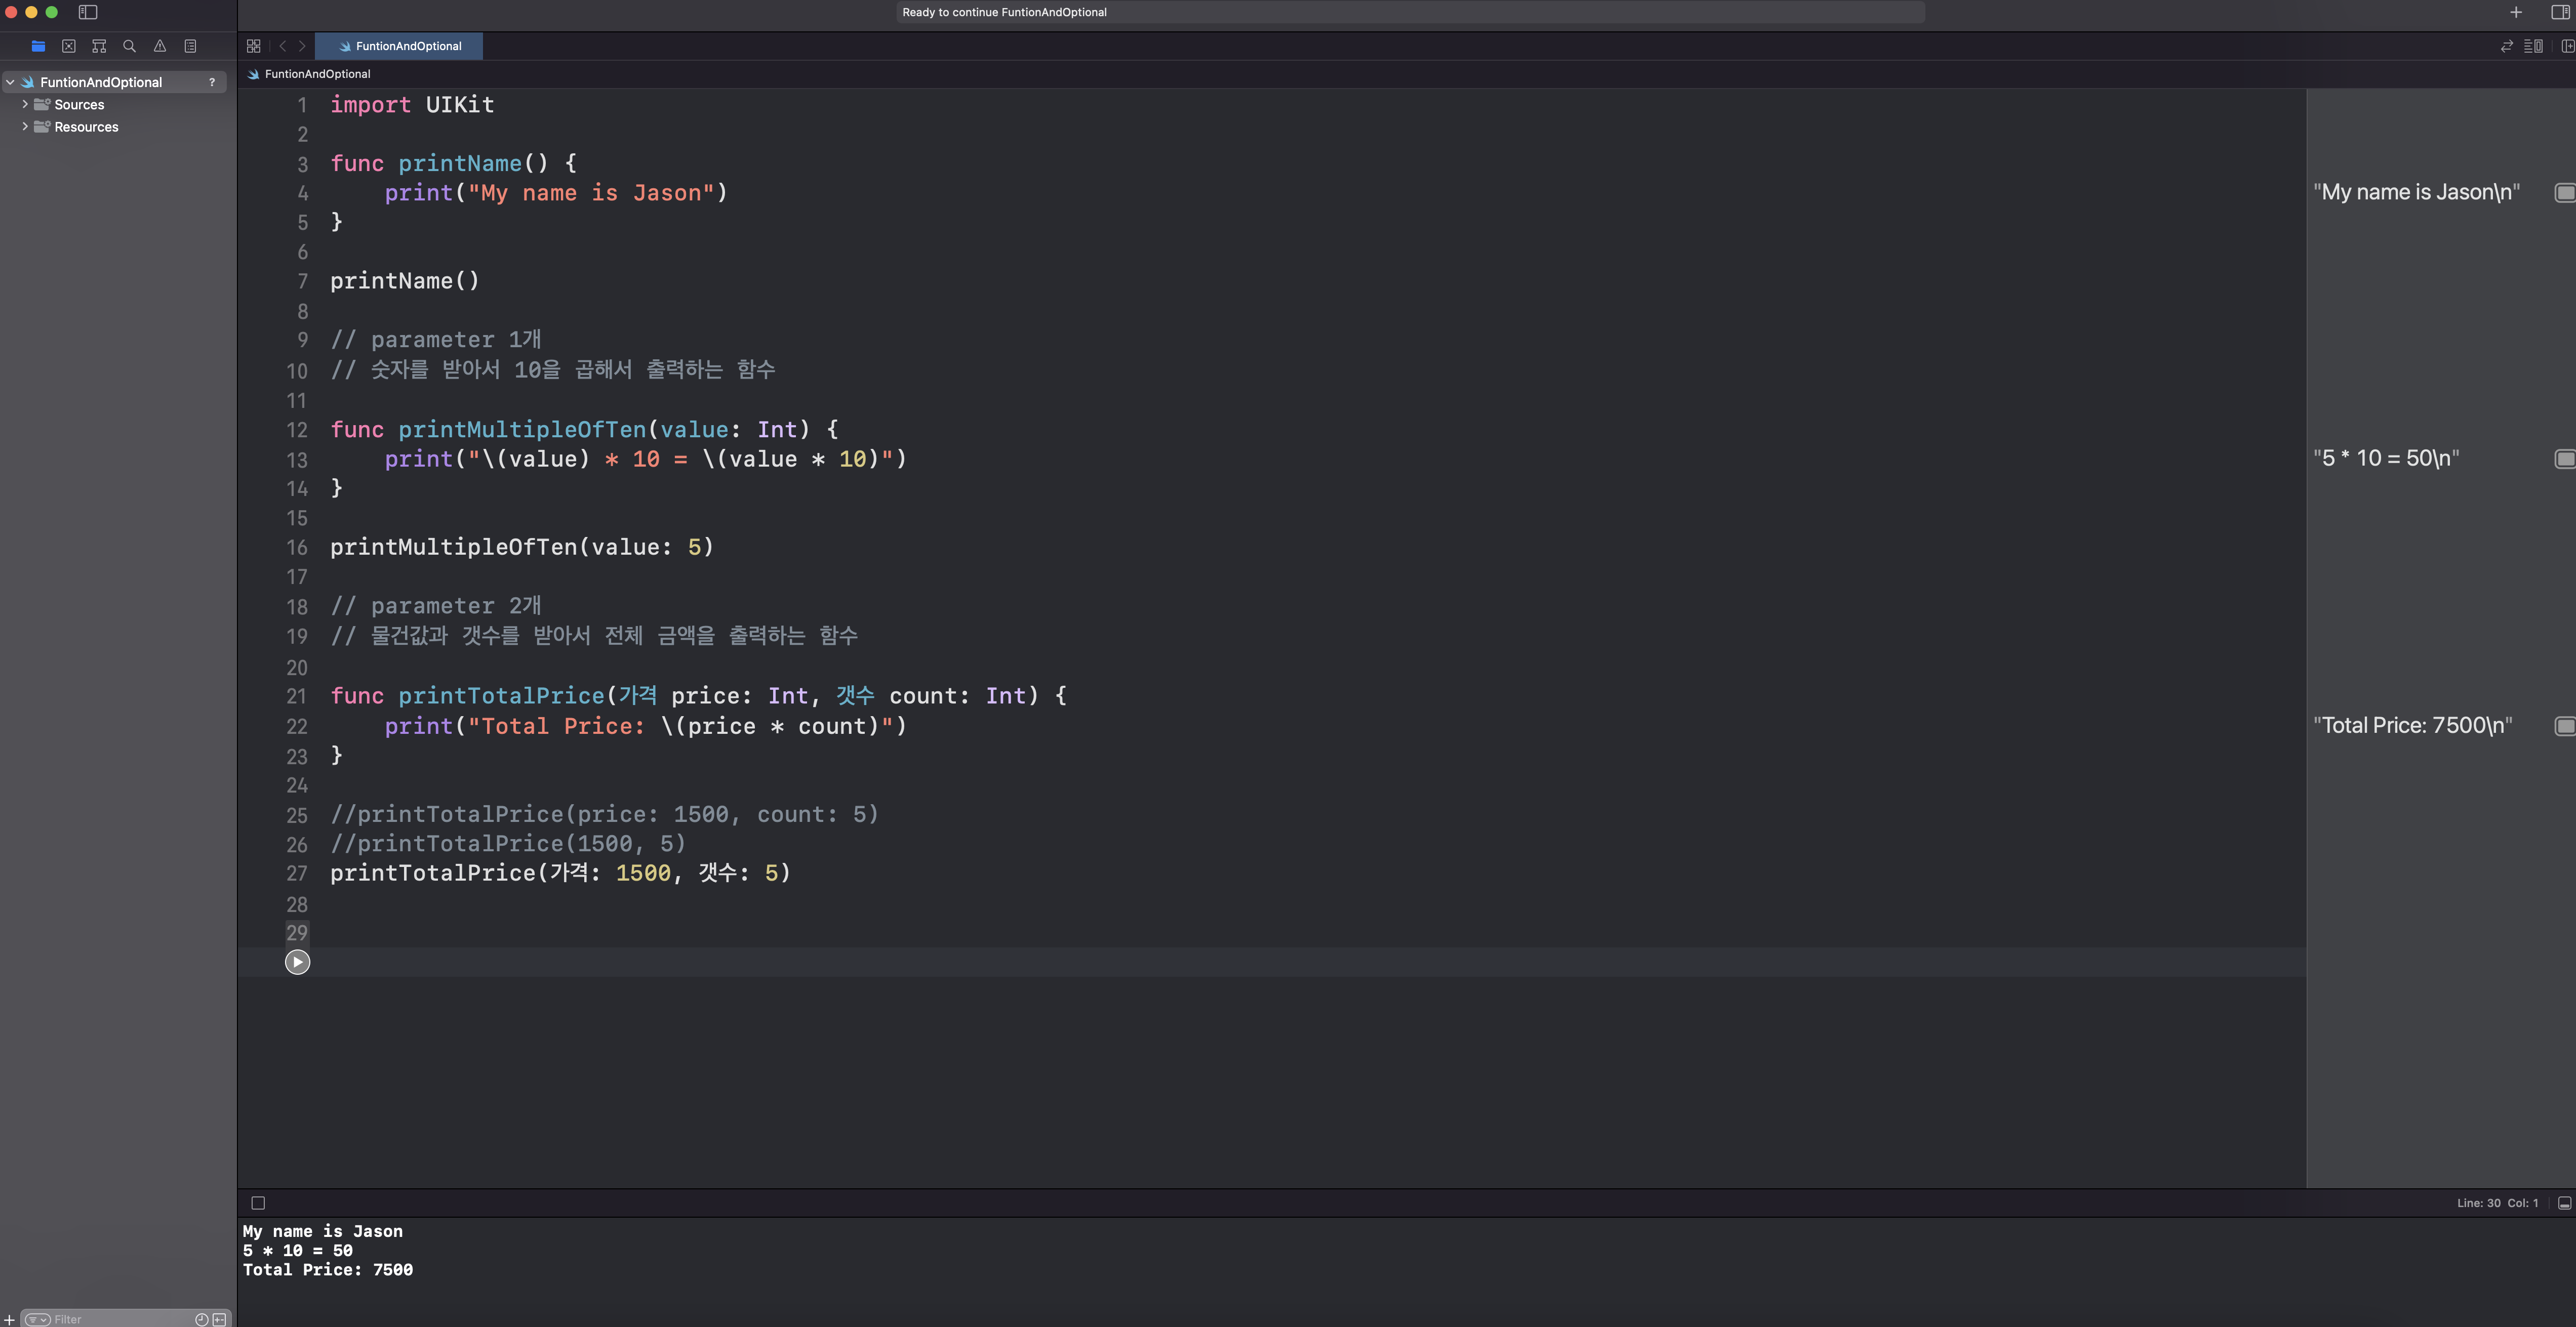This screenshot has height=1327, width=2576.
Task: Click the run playground play button
Action: [297, 962]
